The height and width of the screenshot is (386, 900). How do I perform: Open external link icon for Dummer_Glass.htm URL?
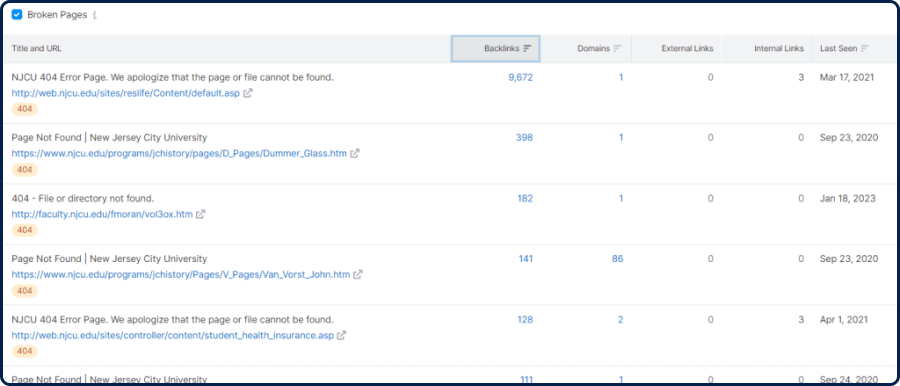pyautogui.click(x=355, y=153)
